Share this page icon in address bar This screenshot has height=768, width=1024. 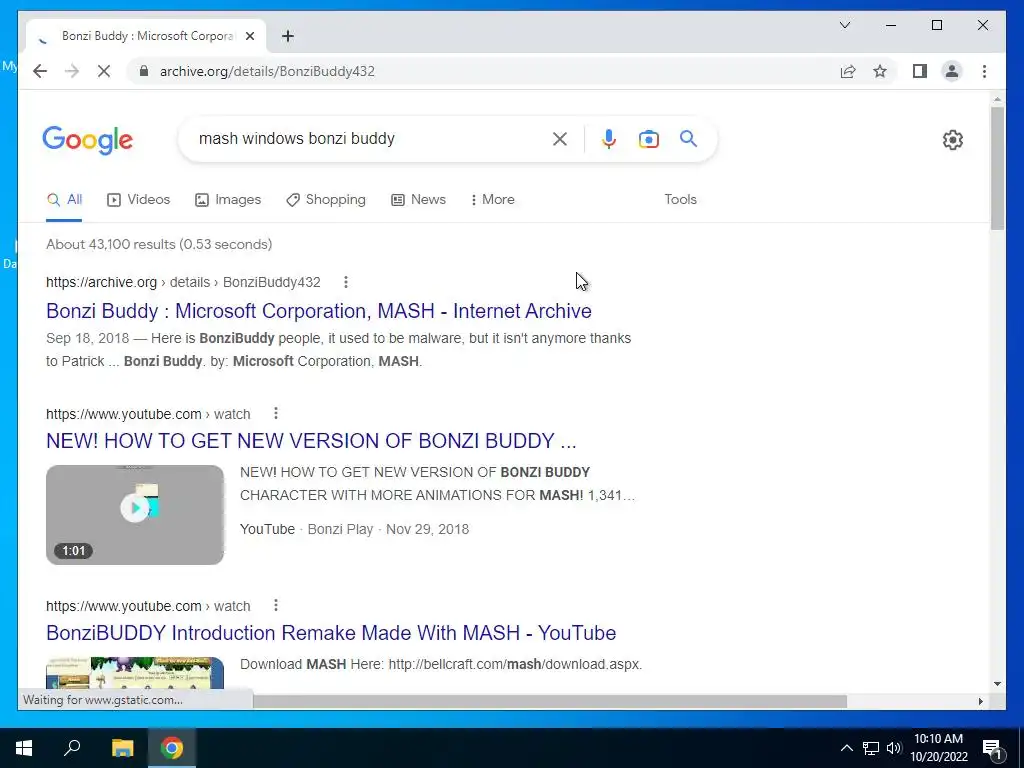point(848,71)
